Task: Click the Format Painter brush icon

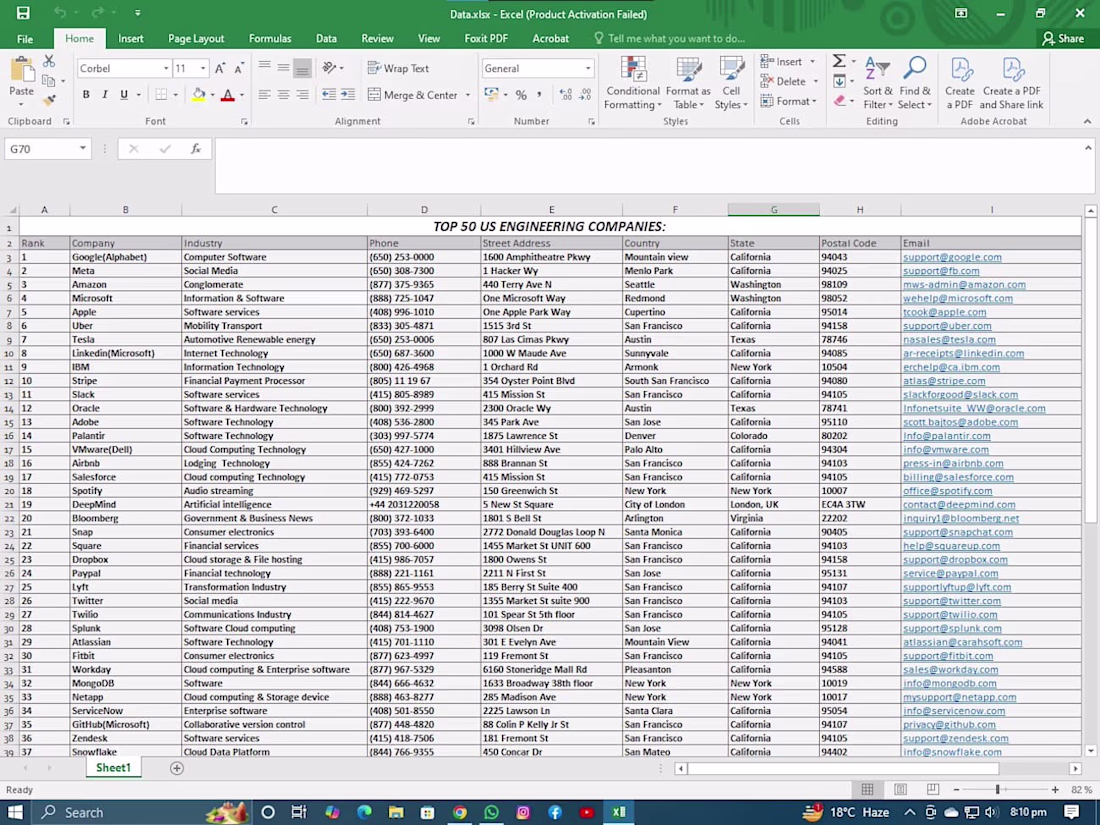Action: click(48, 100)
